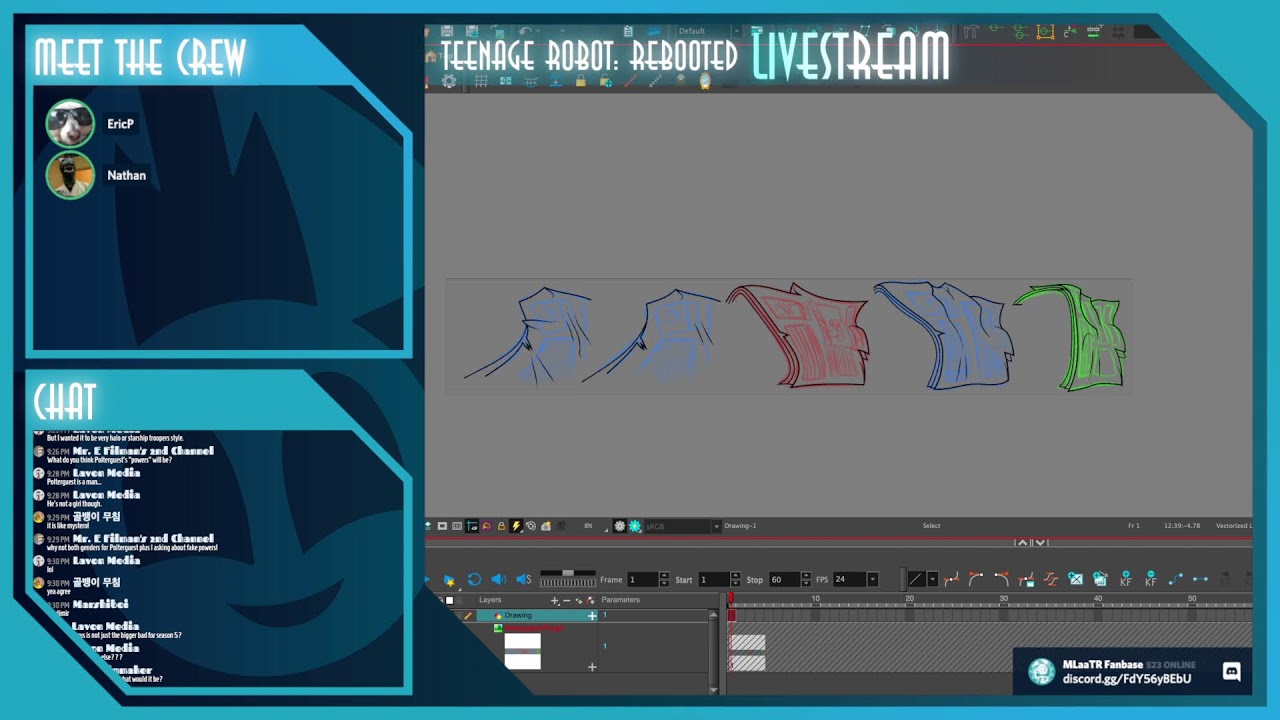Click frame 30 on the timeline ruler

tap(1004, 599)
